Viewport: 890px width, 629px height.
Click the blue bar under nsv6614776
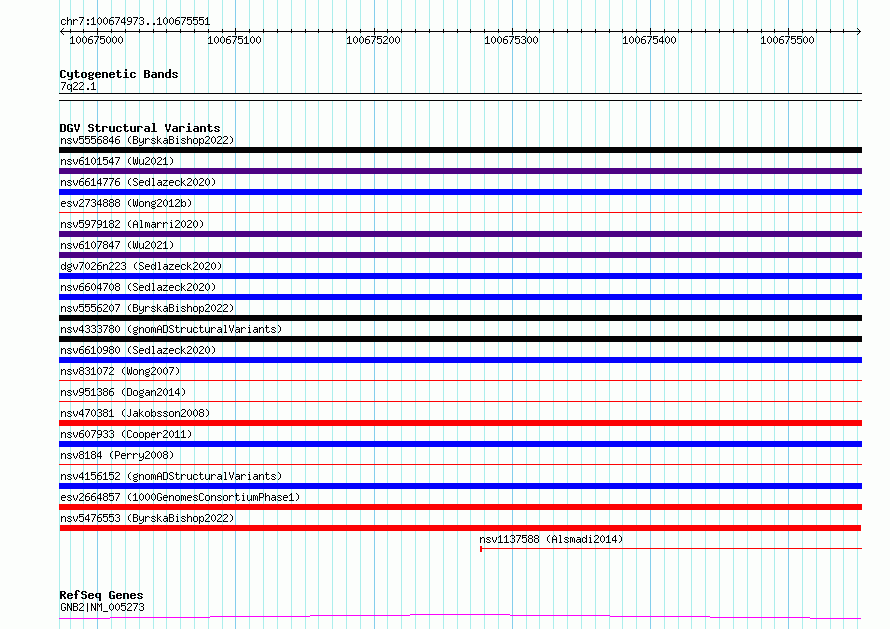point(460,192)
